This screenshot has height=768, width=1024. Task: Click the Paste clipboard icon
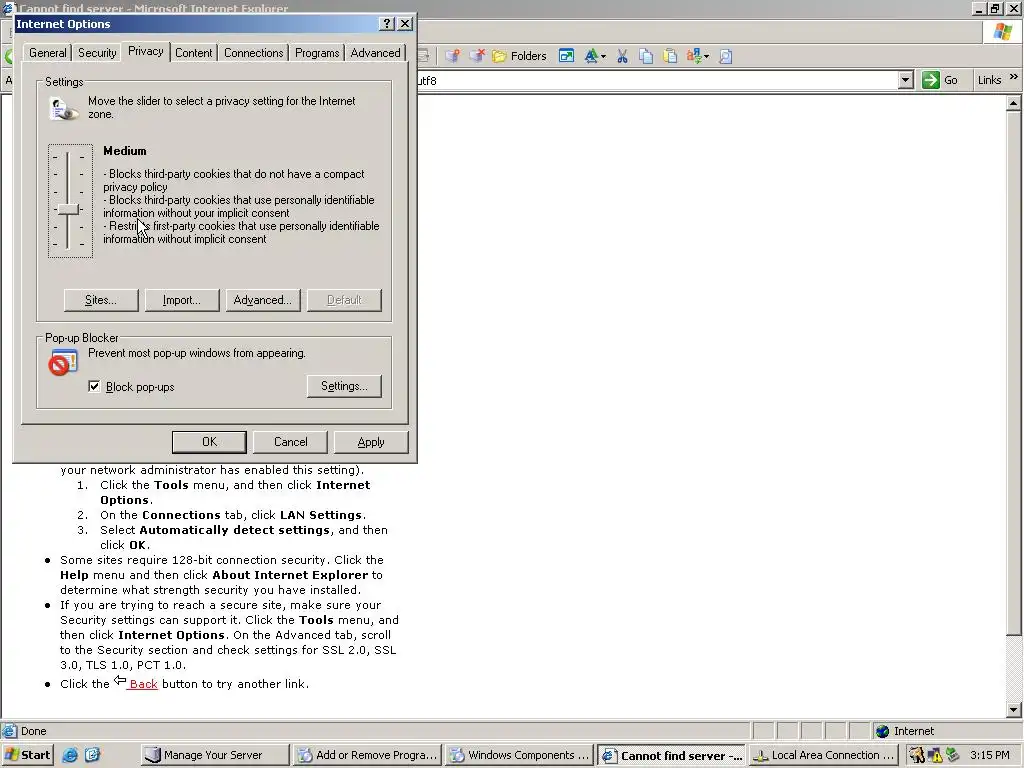click(670, 56)
